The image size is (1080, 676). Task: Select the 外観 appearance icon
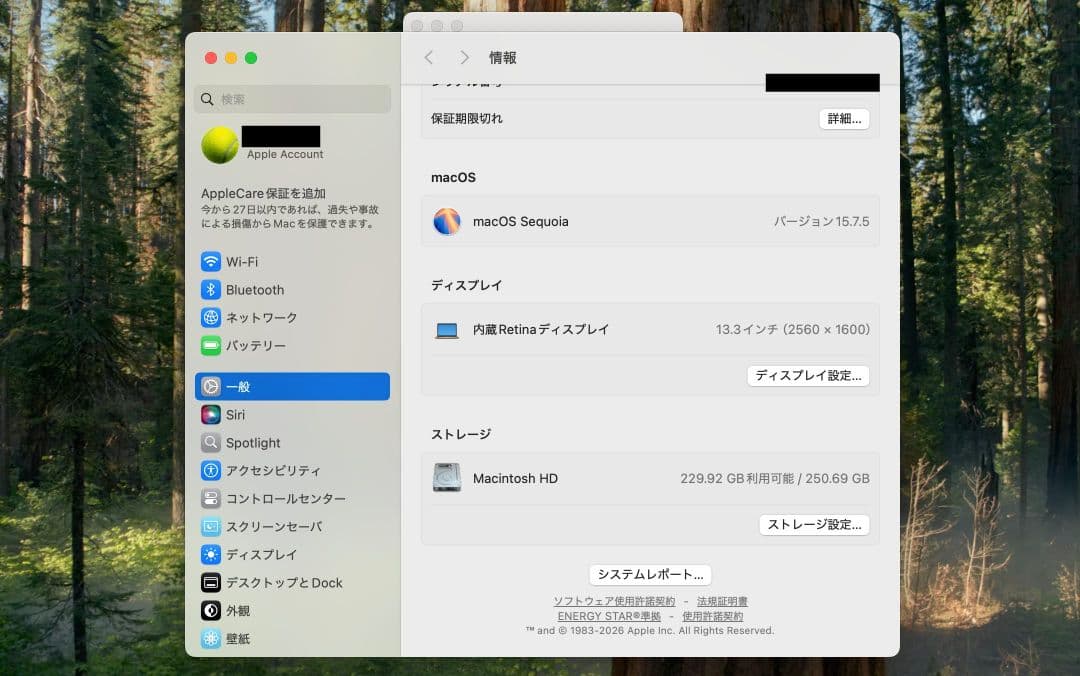point(211,611)
